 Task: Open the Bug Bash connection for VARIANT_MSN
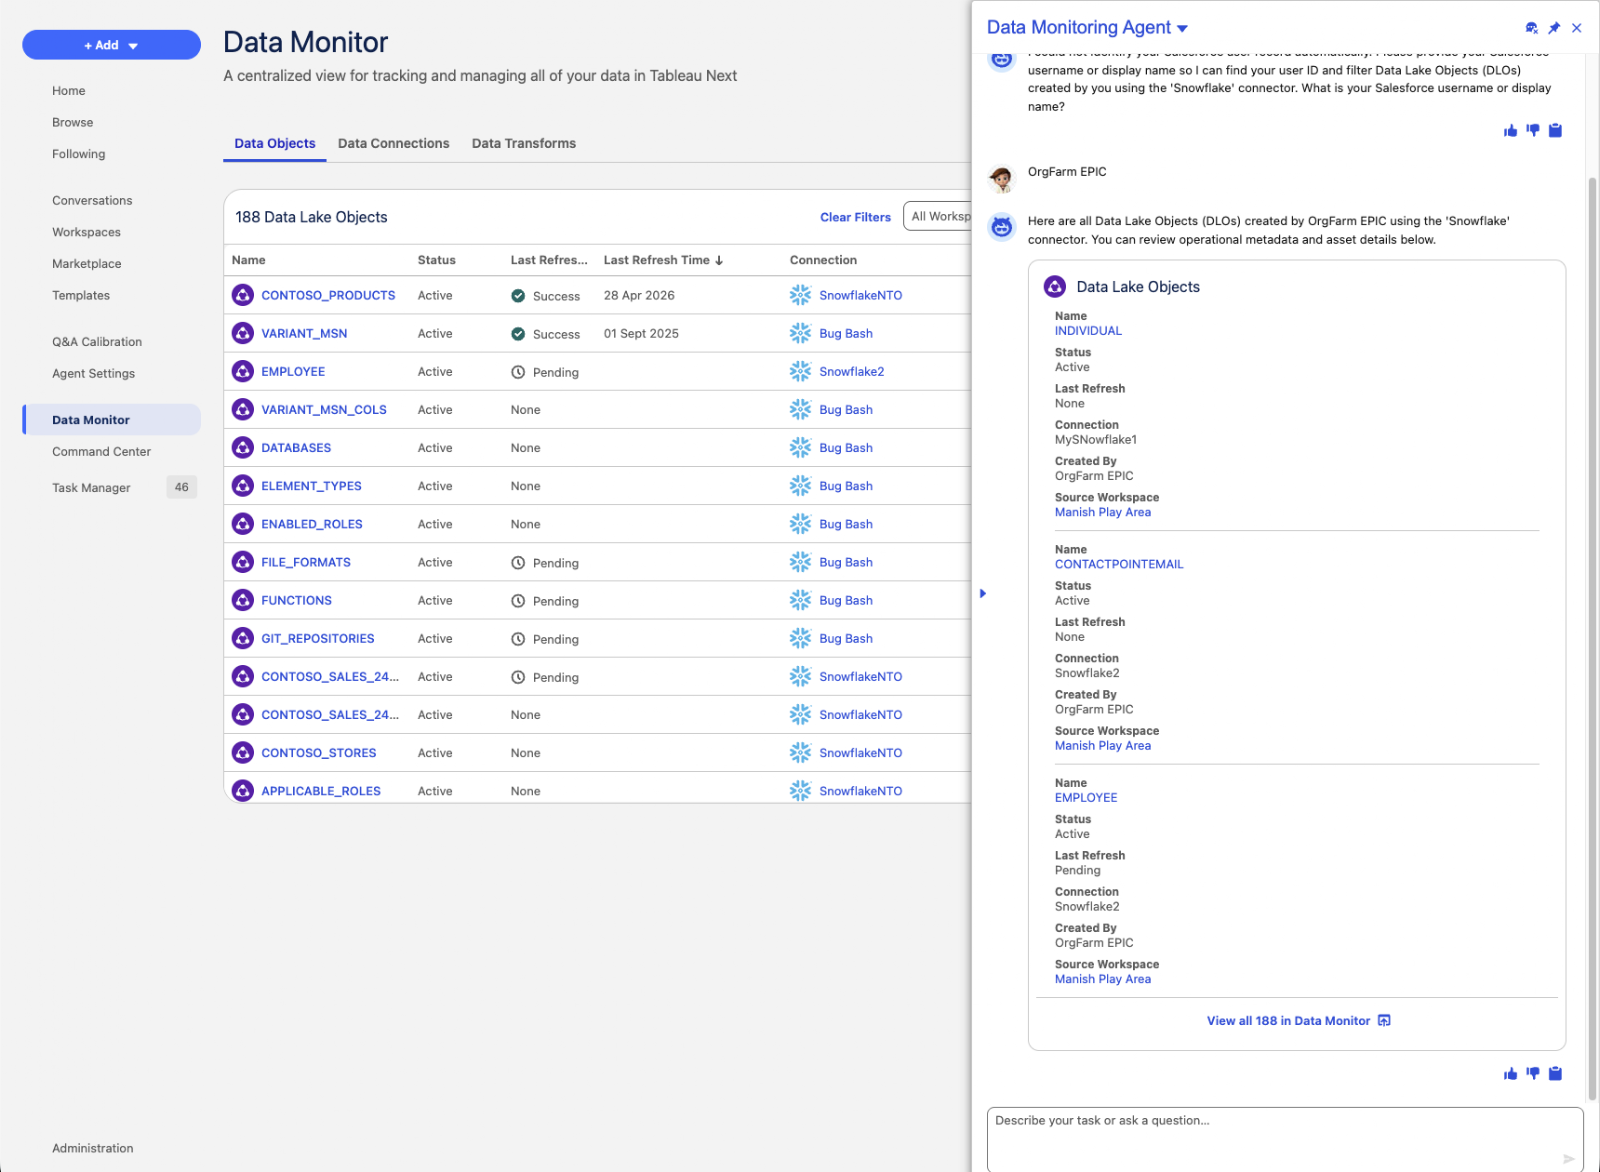(846, 333)
